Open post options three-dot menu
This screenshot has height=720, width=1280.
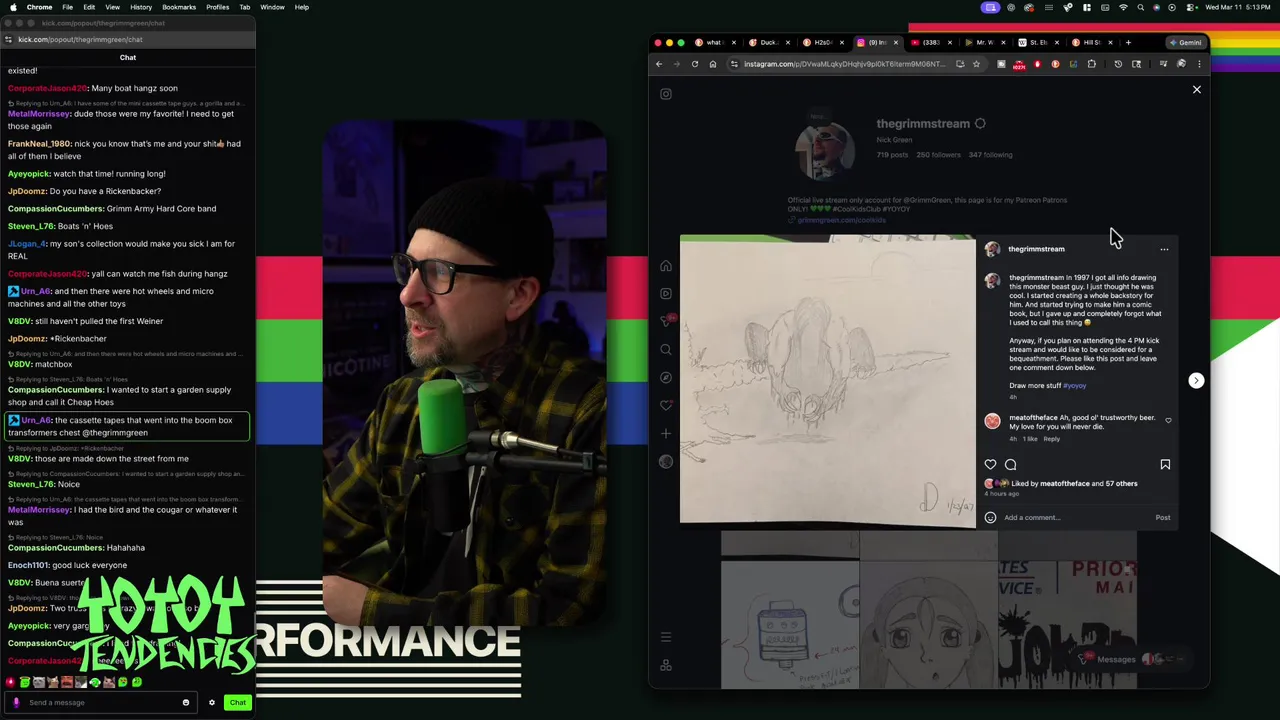(x=1164, y=249)
